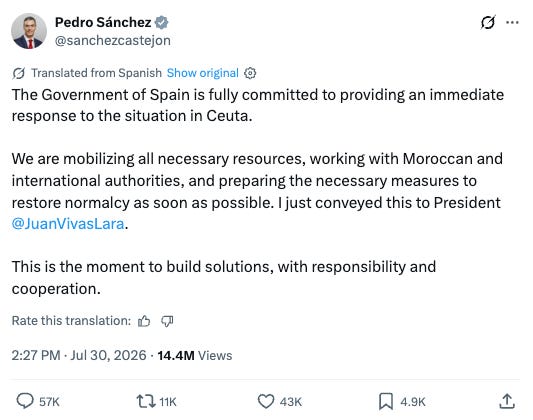Click the 2:27 PM Jul 30, 2026 timestamp
533x420 pixels.
[79, 355]
